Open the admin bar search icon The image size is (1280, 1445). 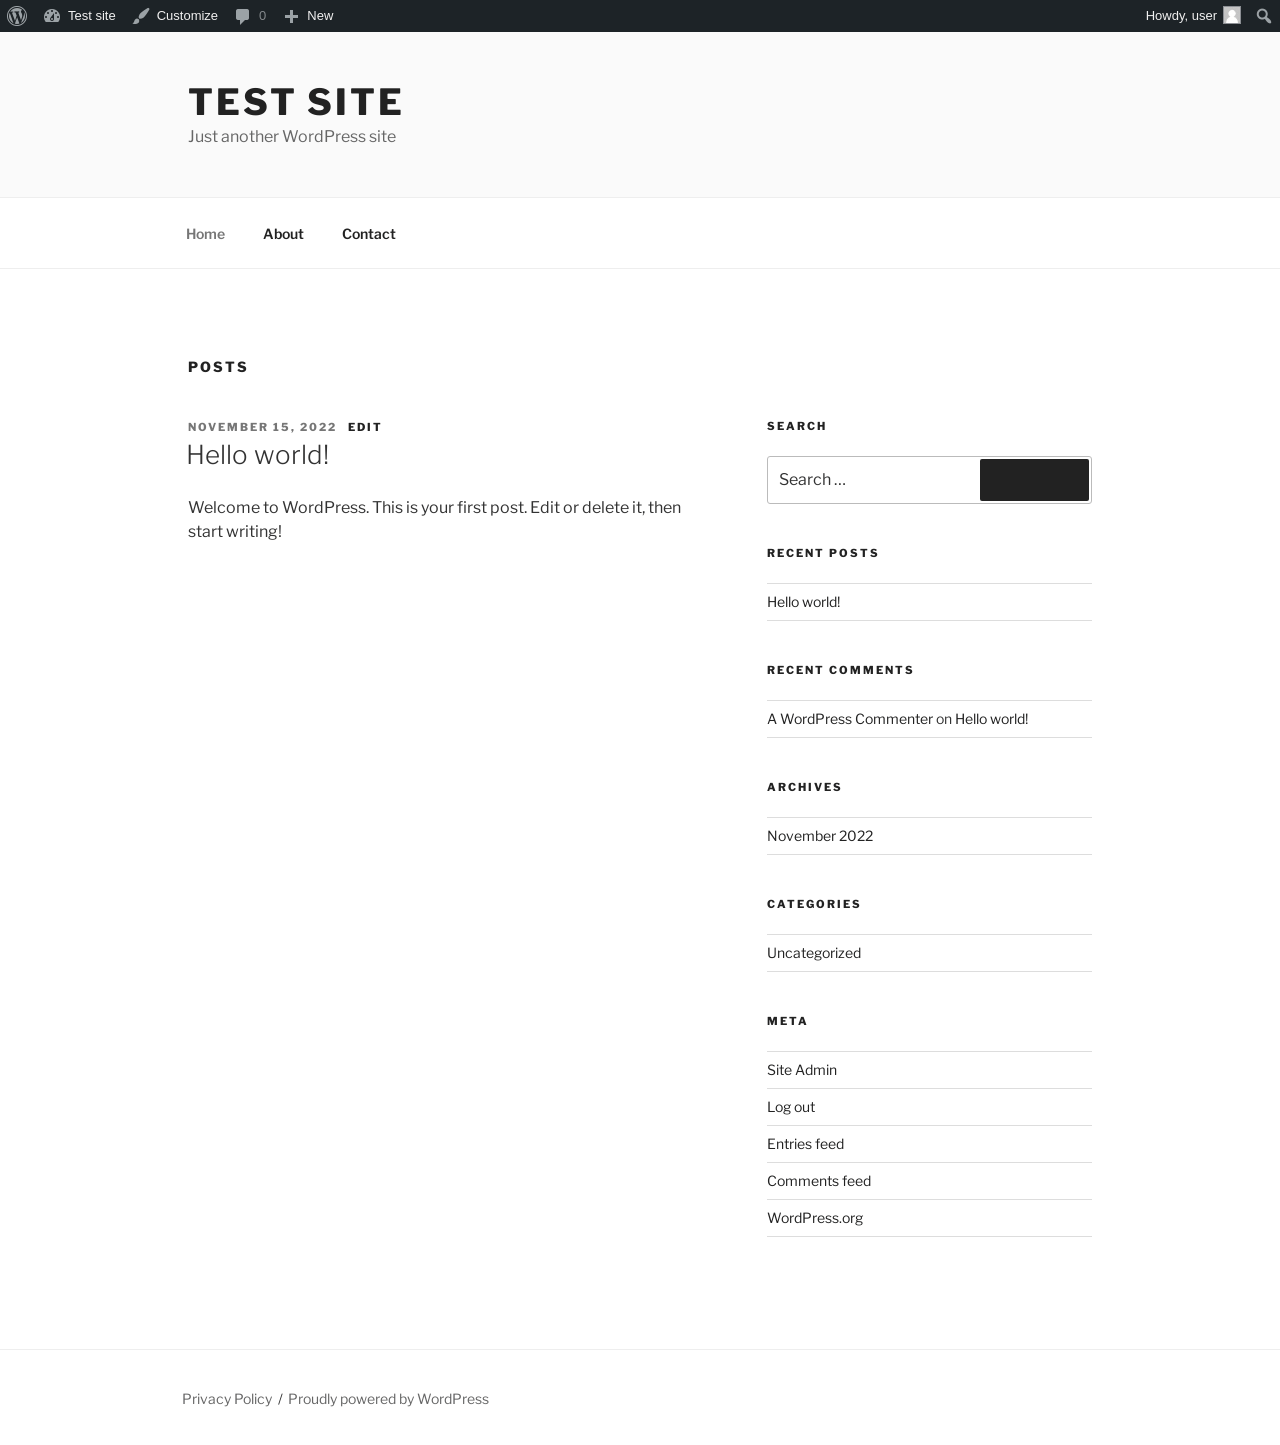[1263, 16]
